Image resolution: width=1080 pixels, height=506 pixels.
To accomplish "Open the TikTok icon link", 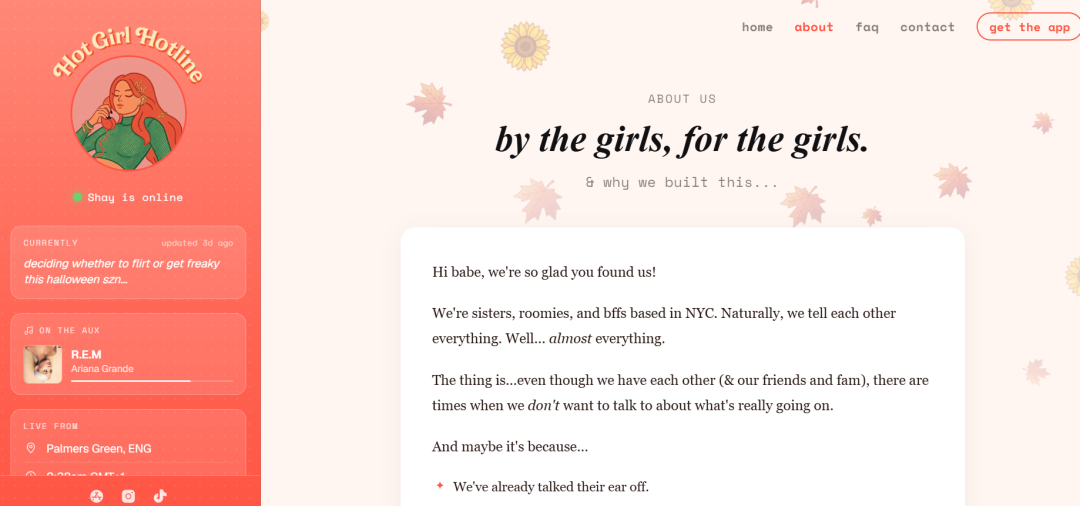I will coord(160,496).
